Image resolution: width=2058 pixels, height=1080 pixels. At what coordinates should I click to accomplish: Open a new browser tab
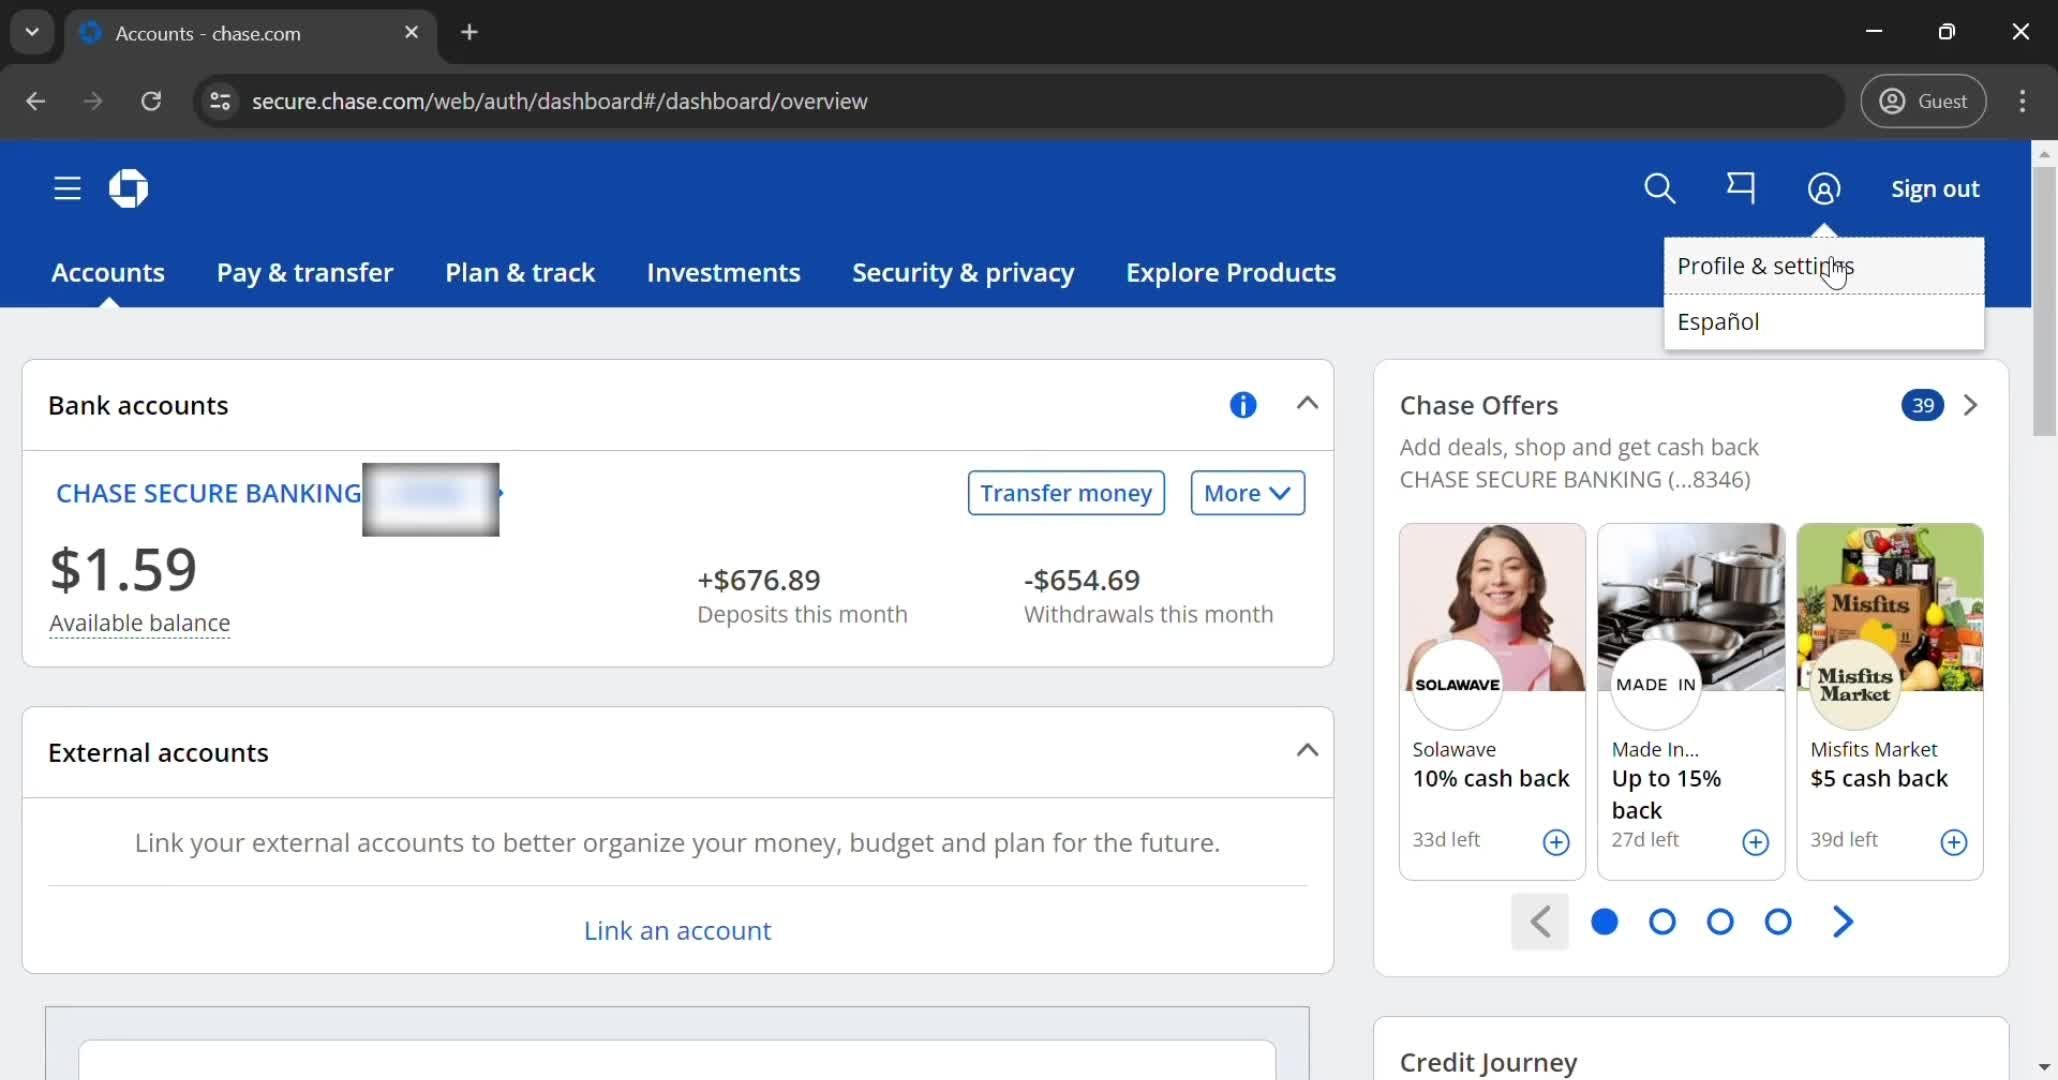tap(469, 32)
